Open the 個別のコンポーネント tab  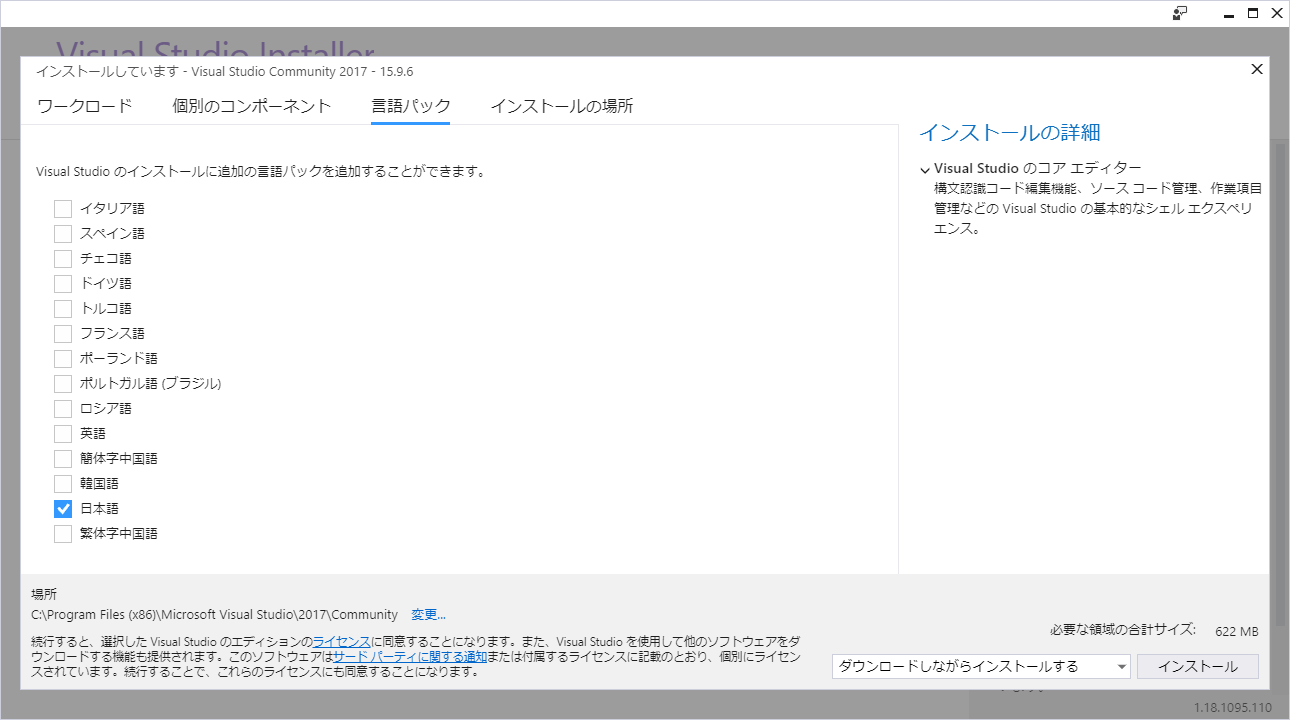pyautogui.click(x=251, y=106)
